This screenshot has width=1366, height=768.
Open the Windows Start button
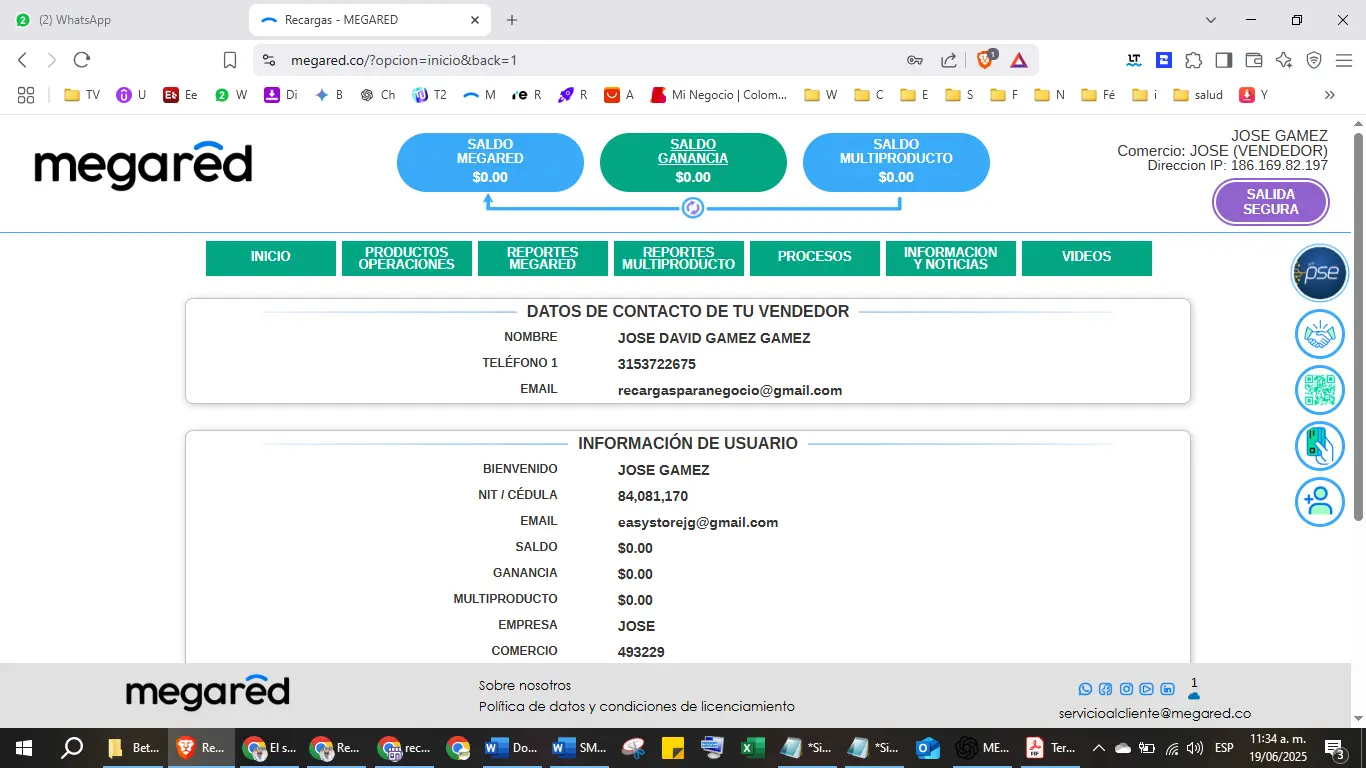pyautogui.click(x=23, y=748)
